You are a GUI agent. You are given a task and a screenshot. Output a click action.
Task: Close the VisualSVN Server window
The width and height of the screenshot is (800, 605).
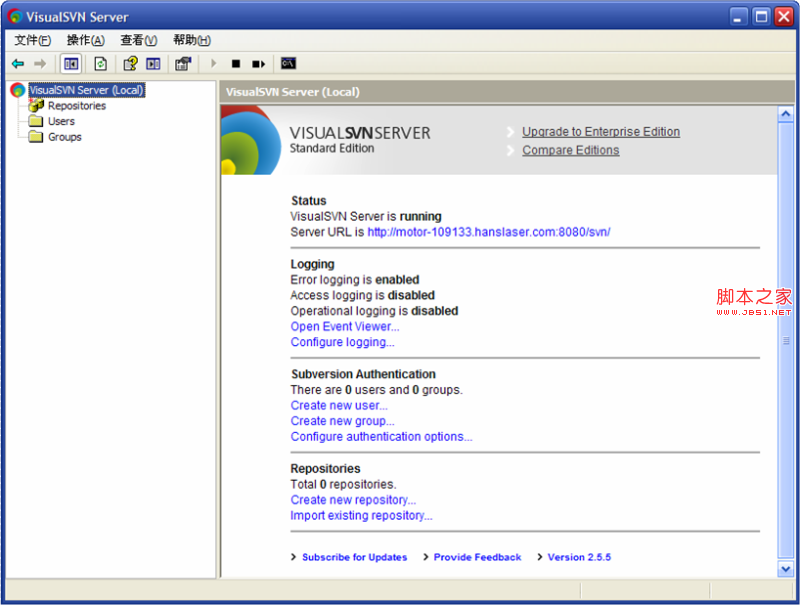pos(784,17)
